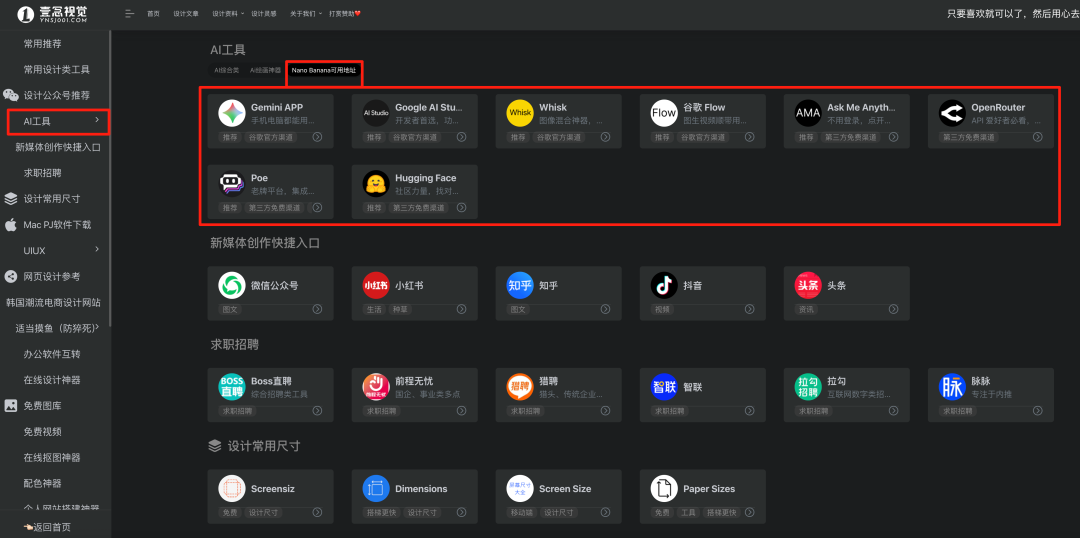This screenshot has width=1080, height=538.
Task: Open the 设计资料 dropdown menu
Action: [x=227, y=14]
